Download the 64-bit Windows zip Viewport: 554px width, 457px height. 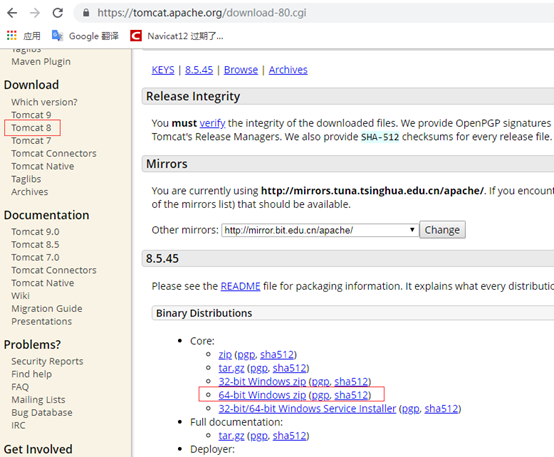(262, 395)
